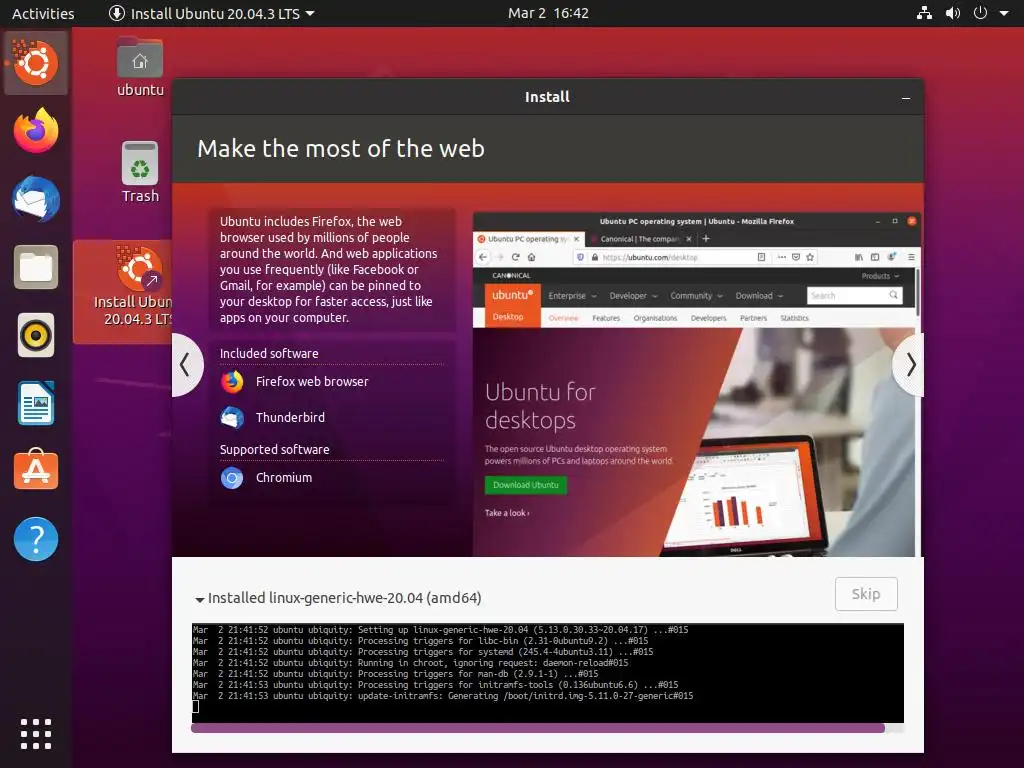Minimize the Install window
This screenshot has width=1024, height=768.
coord(906,98)
